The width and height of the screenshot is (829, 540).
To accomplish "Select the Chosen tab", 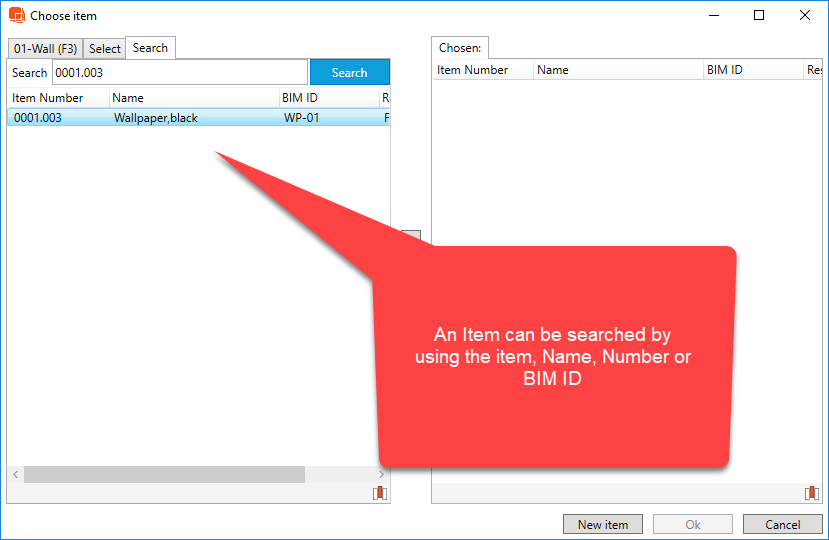I will point(460,47).
